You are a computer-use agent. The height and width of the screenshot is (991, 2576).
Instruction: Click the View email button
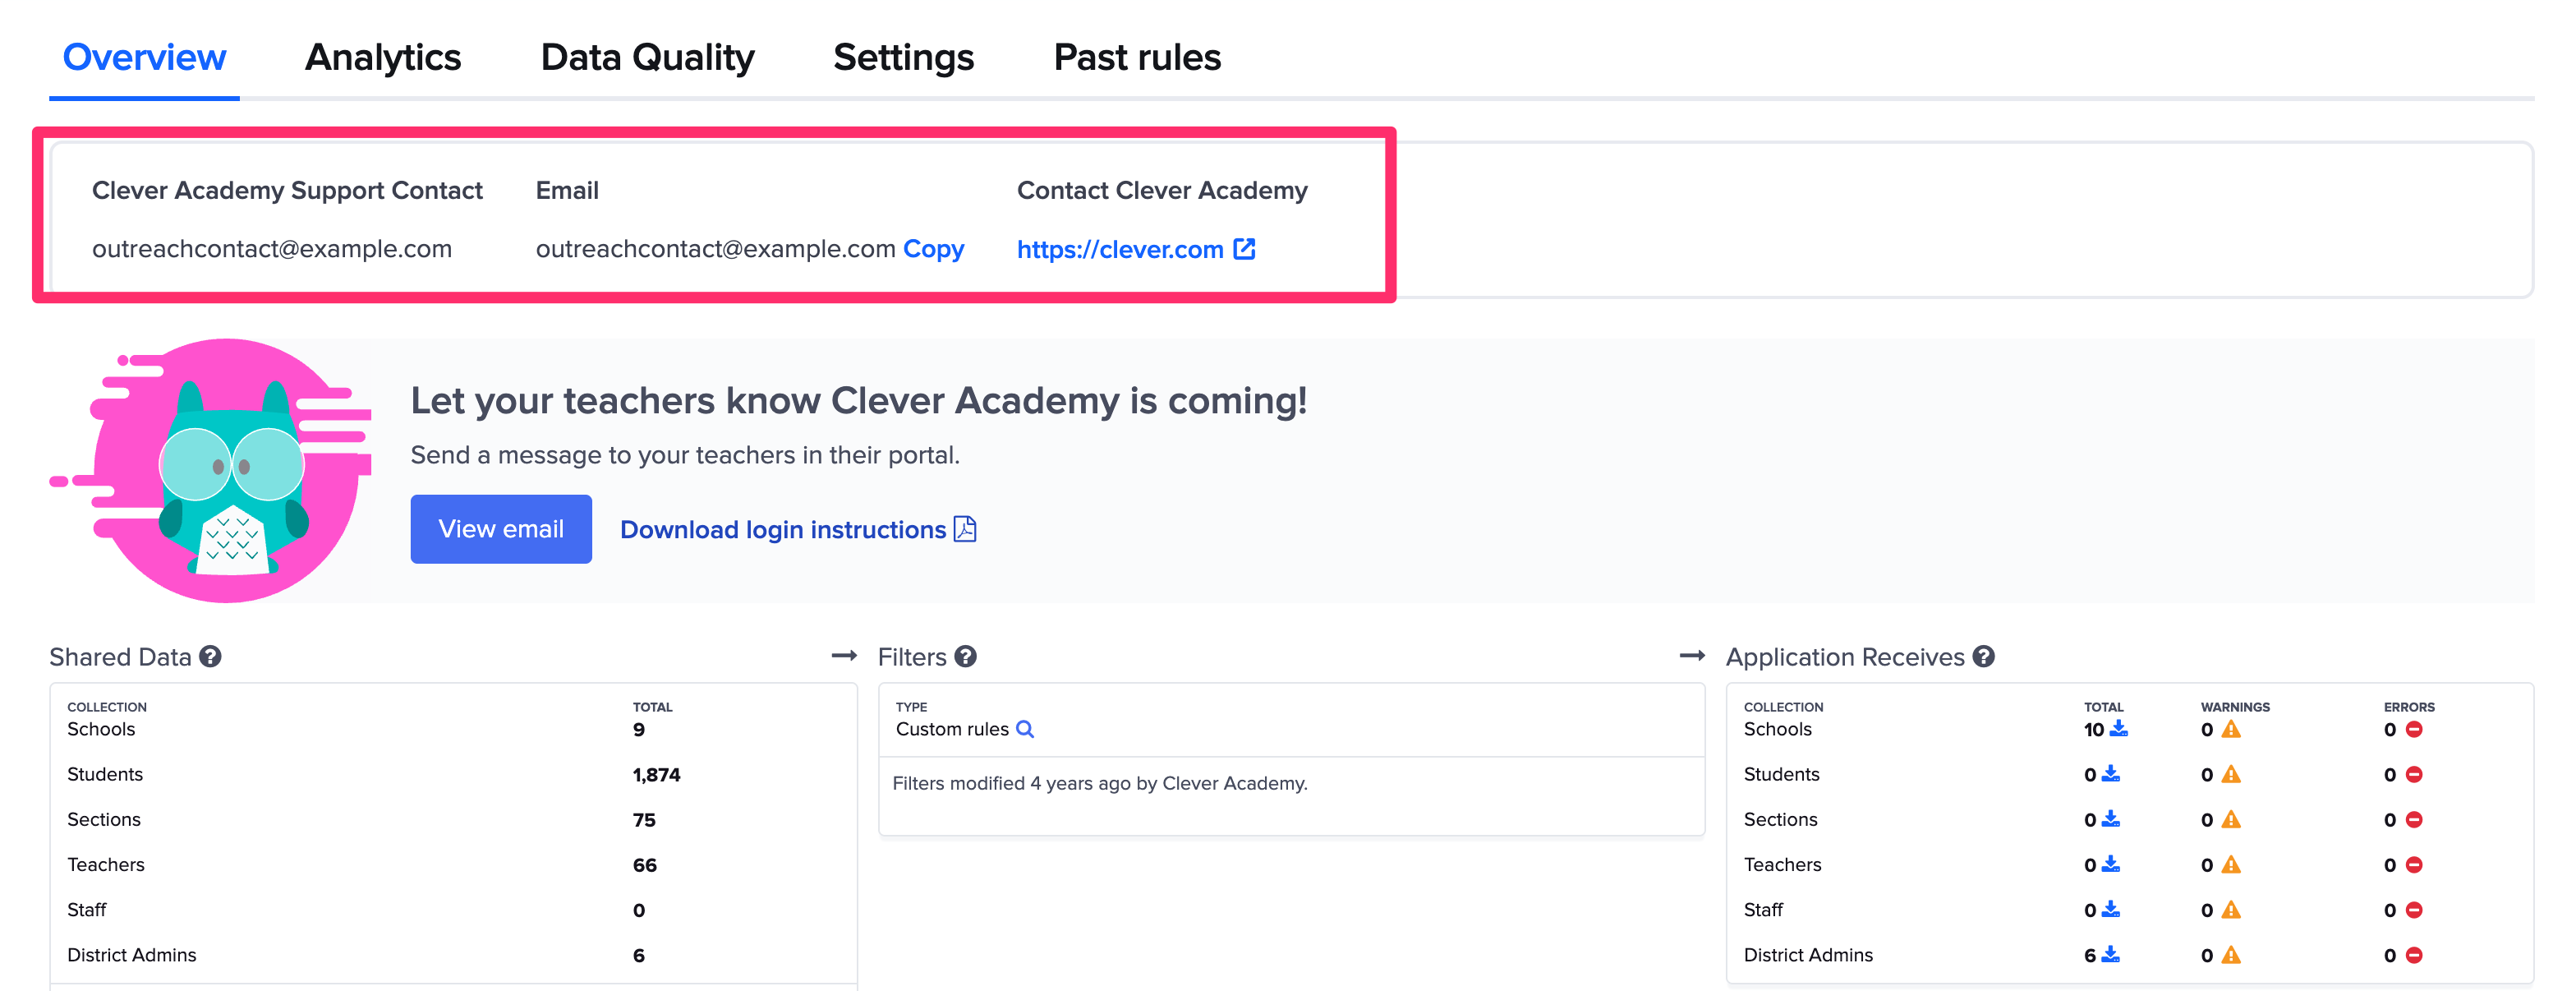tap(501, 529)
